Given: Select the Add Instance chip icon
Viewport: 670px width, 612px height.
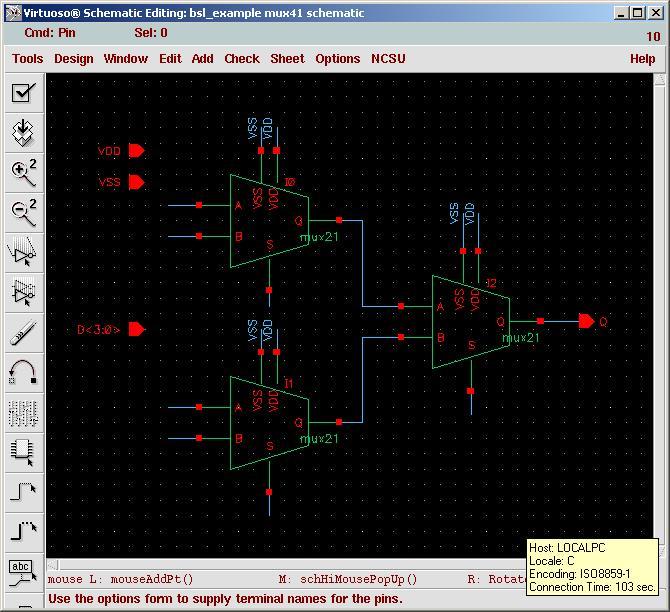Looking at the screenshot, I should coord(24,453).
